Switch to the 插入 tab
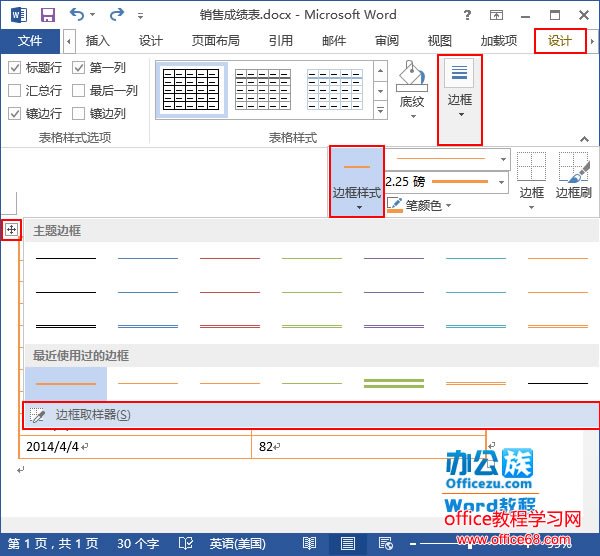Screen dimensions: 600x556 coord(98,41)
